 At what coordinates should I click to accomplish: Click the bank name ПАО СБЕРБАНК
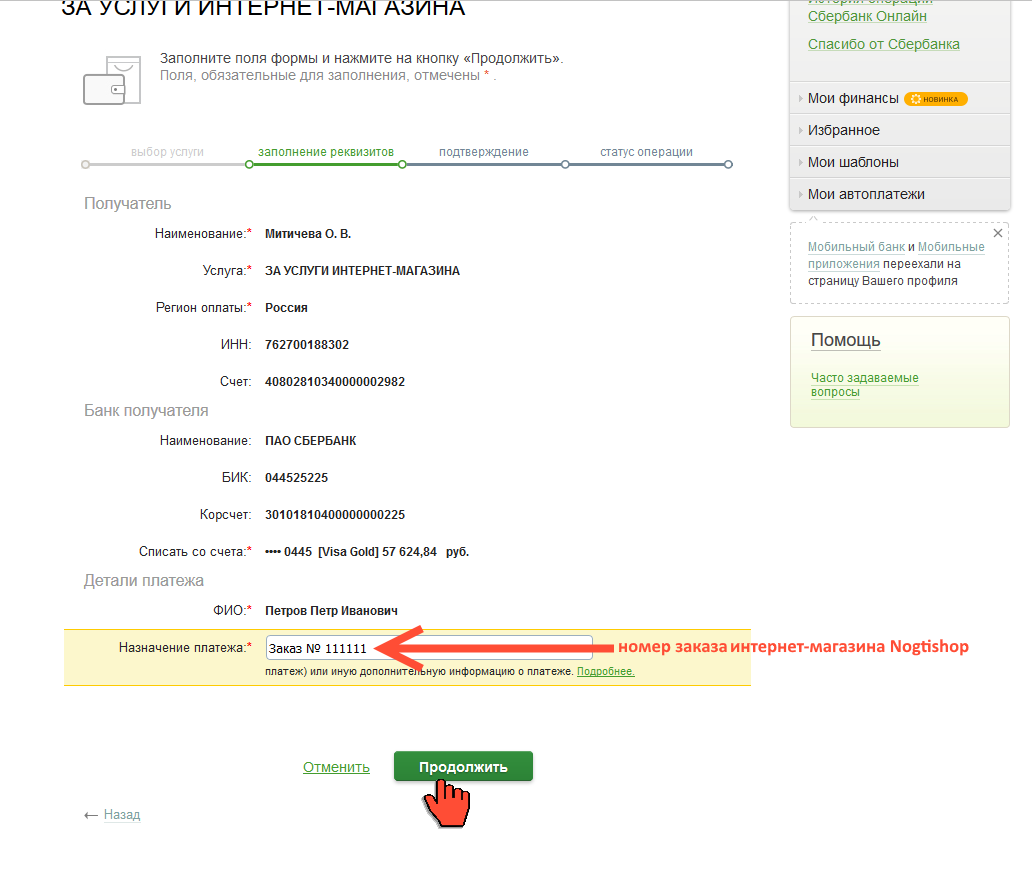[x=311, y=441]
